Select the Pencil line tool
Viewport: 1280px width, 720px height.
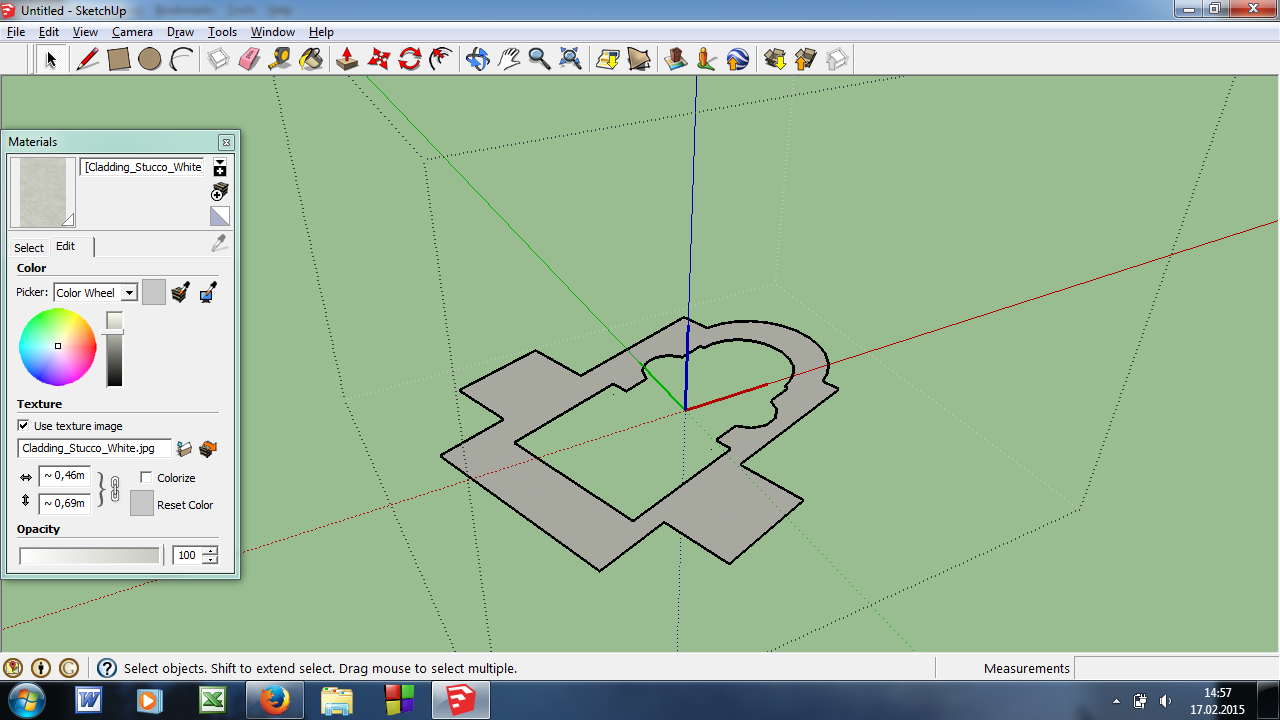[88, 59]
